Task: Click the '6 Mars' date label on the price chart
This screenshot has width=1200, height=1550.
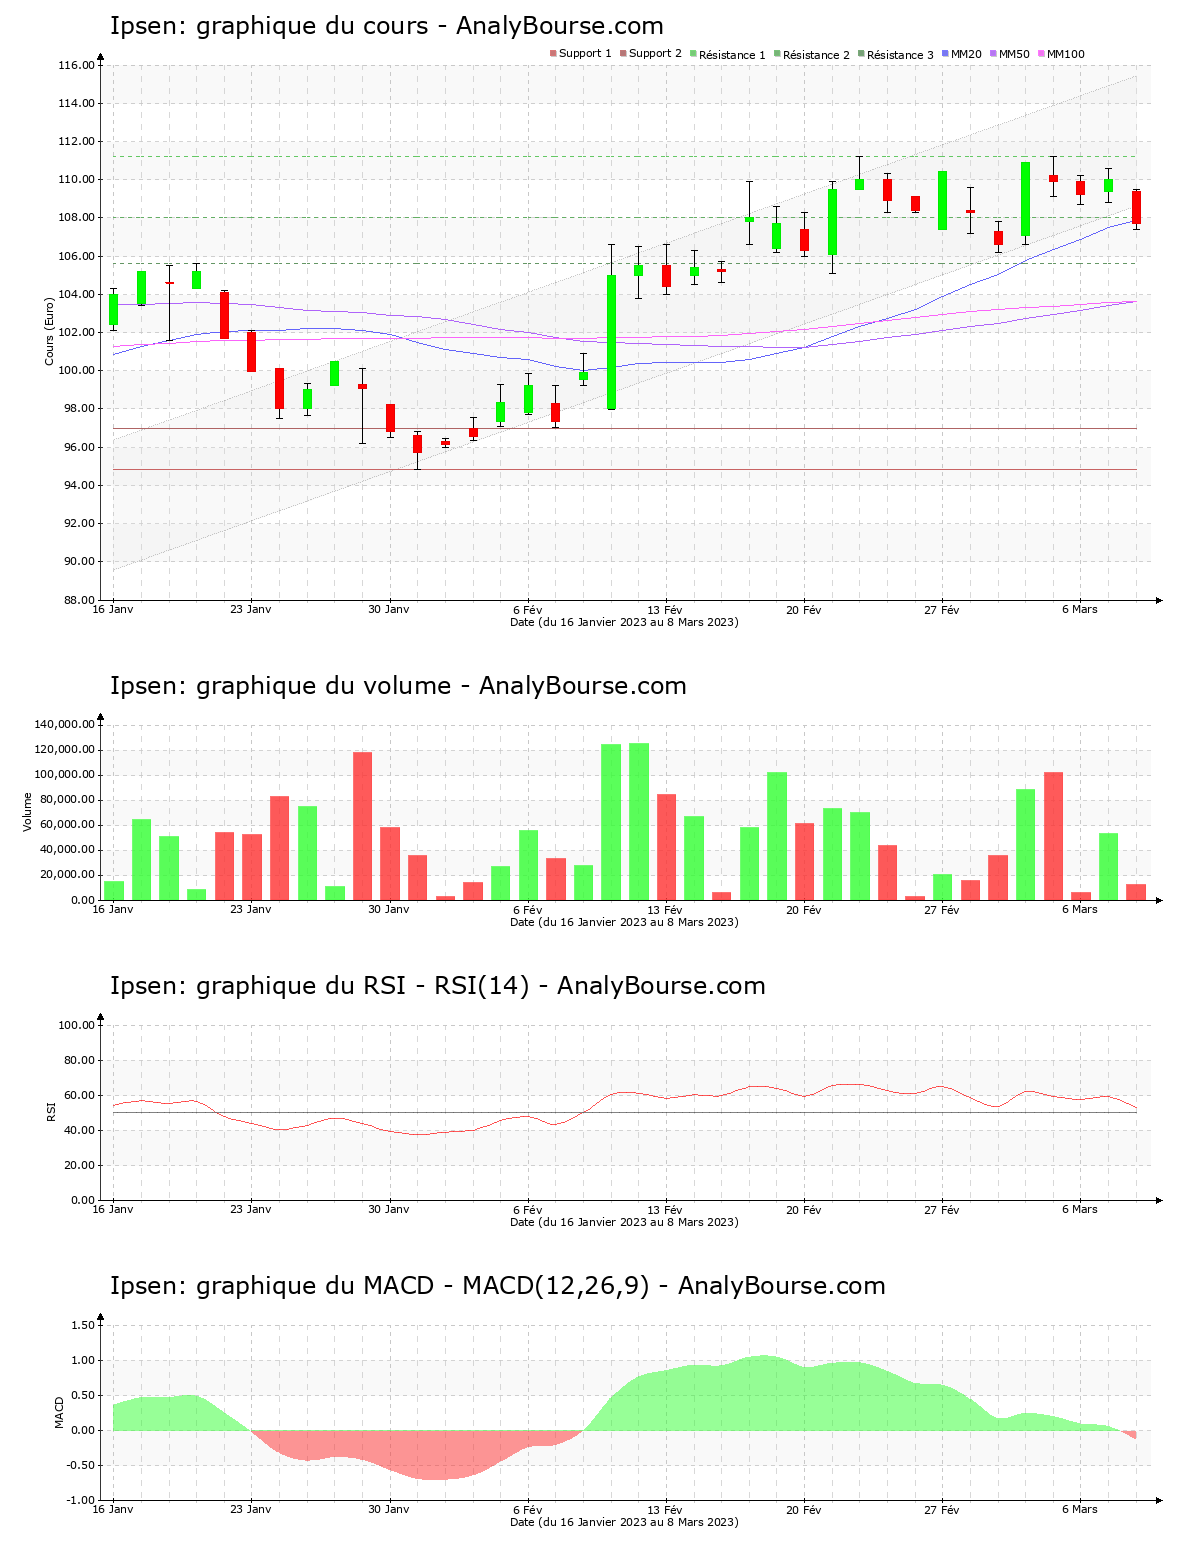Action: 1080,609
